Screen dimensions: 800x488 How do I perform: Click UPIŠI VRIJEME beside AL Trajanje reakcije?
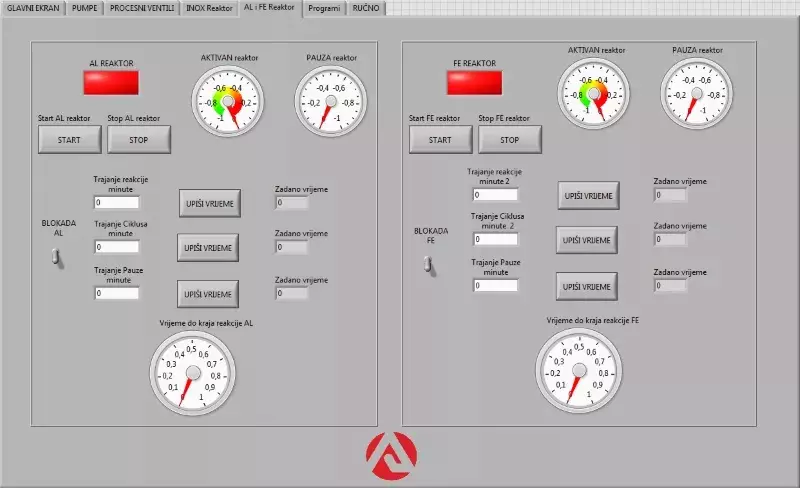(210, 203)
